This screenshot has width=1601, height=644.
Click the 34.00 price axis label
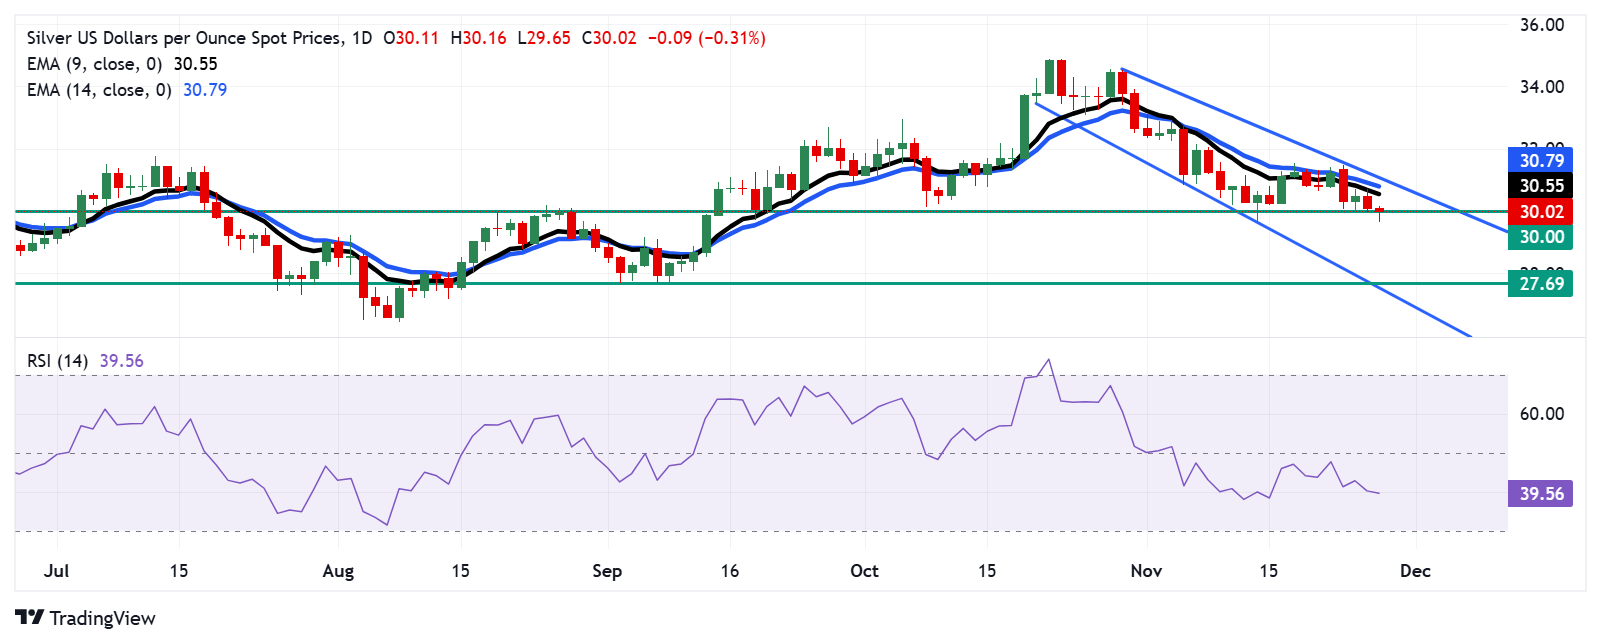pyautogui.click(x=1541, y=87)
